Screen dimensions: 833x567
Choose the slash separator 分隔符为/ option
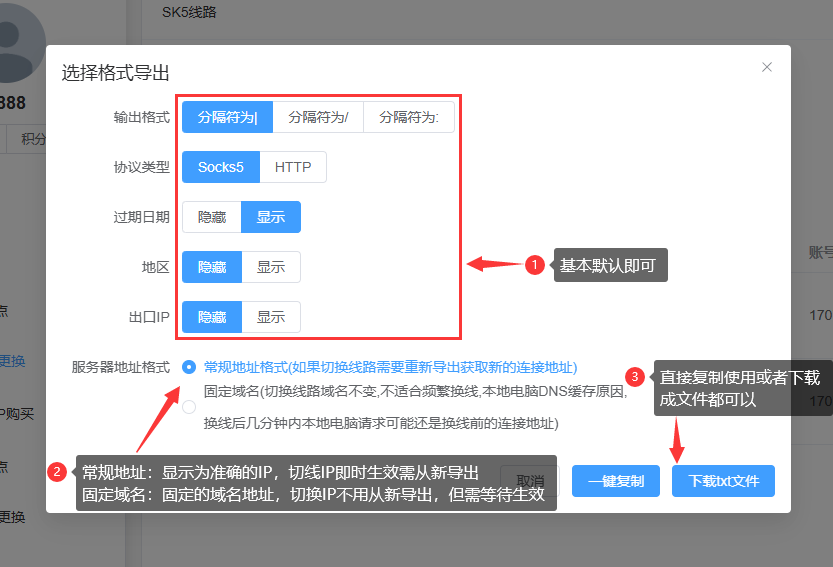[x=318, y=117]
